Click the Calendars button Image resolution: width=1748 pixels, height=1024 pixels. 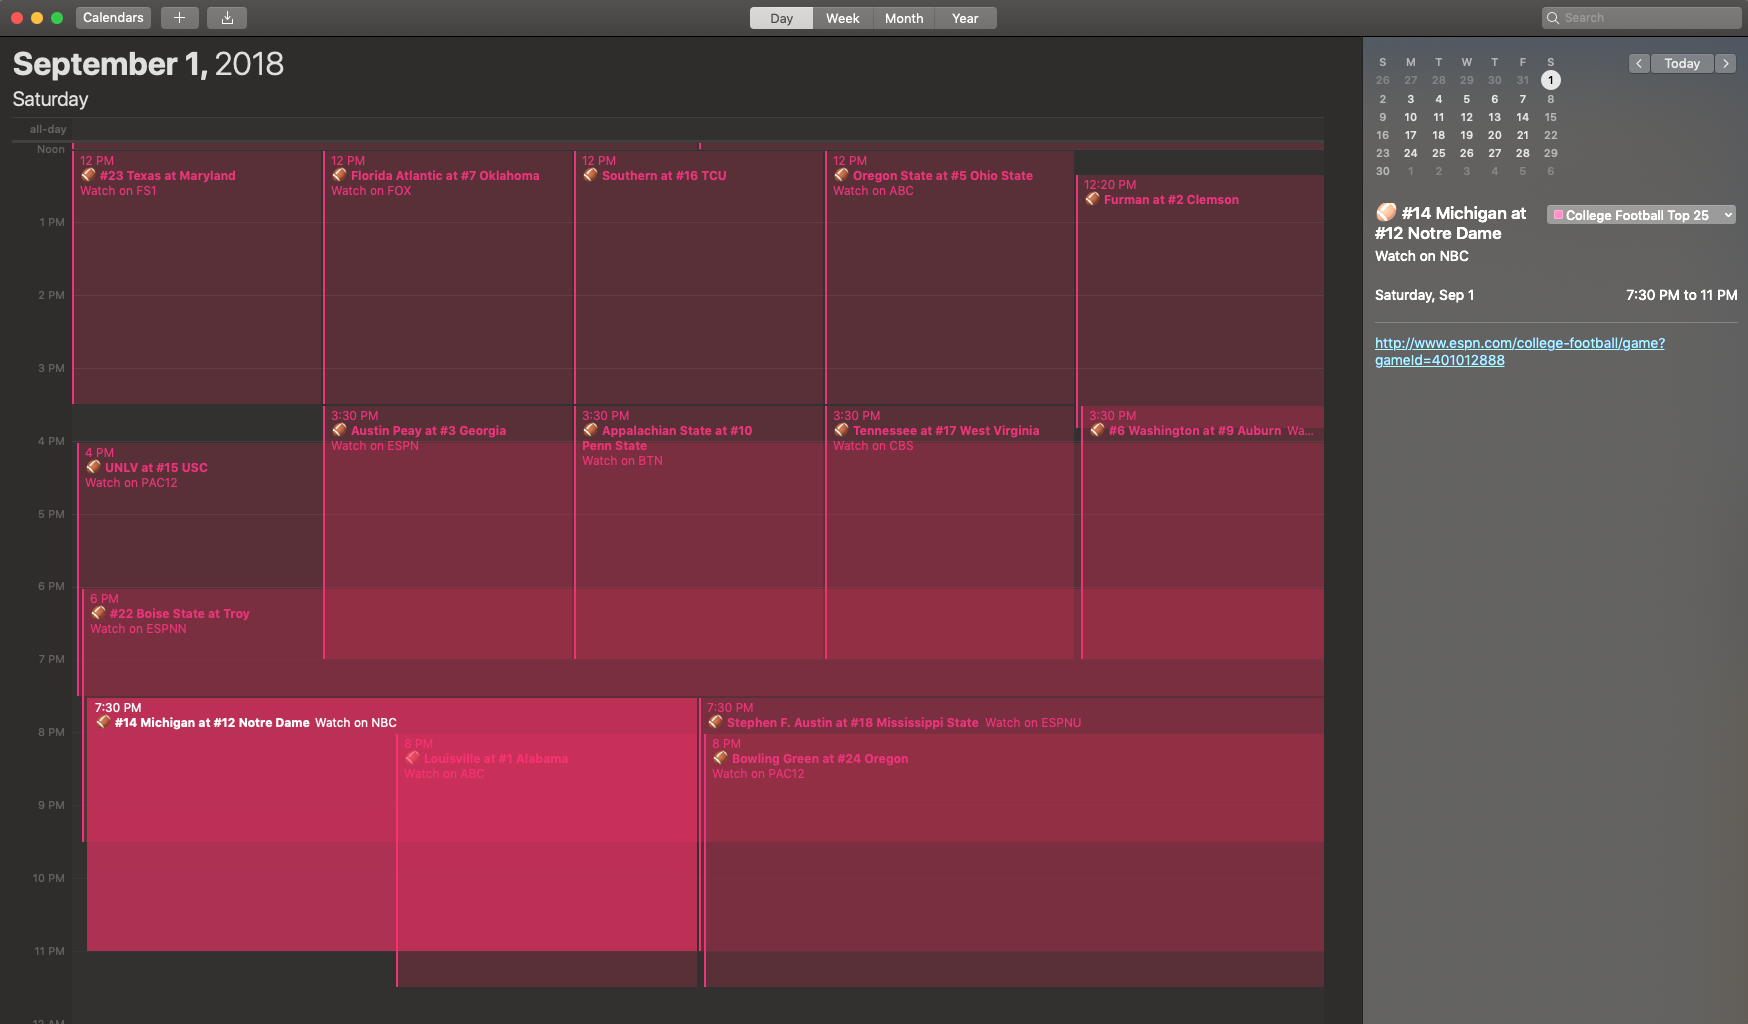(x=113, y=18)
